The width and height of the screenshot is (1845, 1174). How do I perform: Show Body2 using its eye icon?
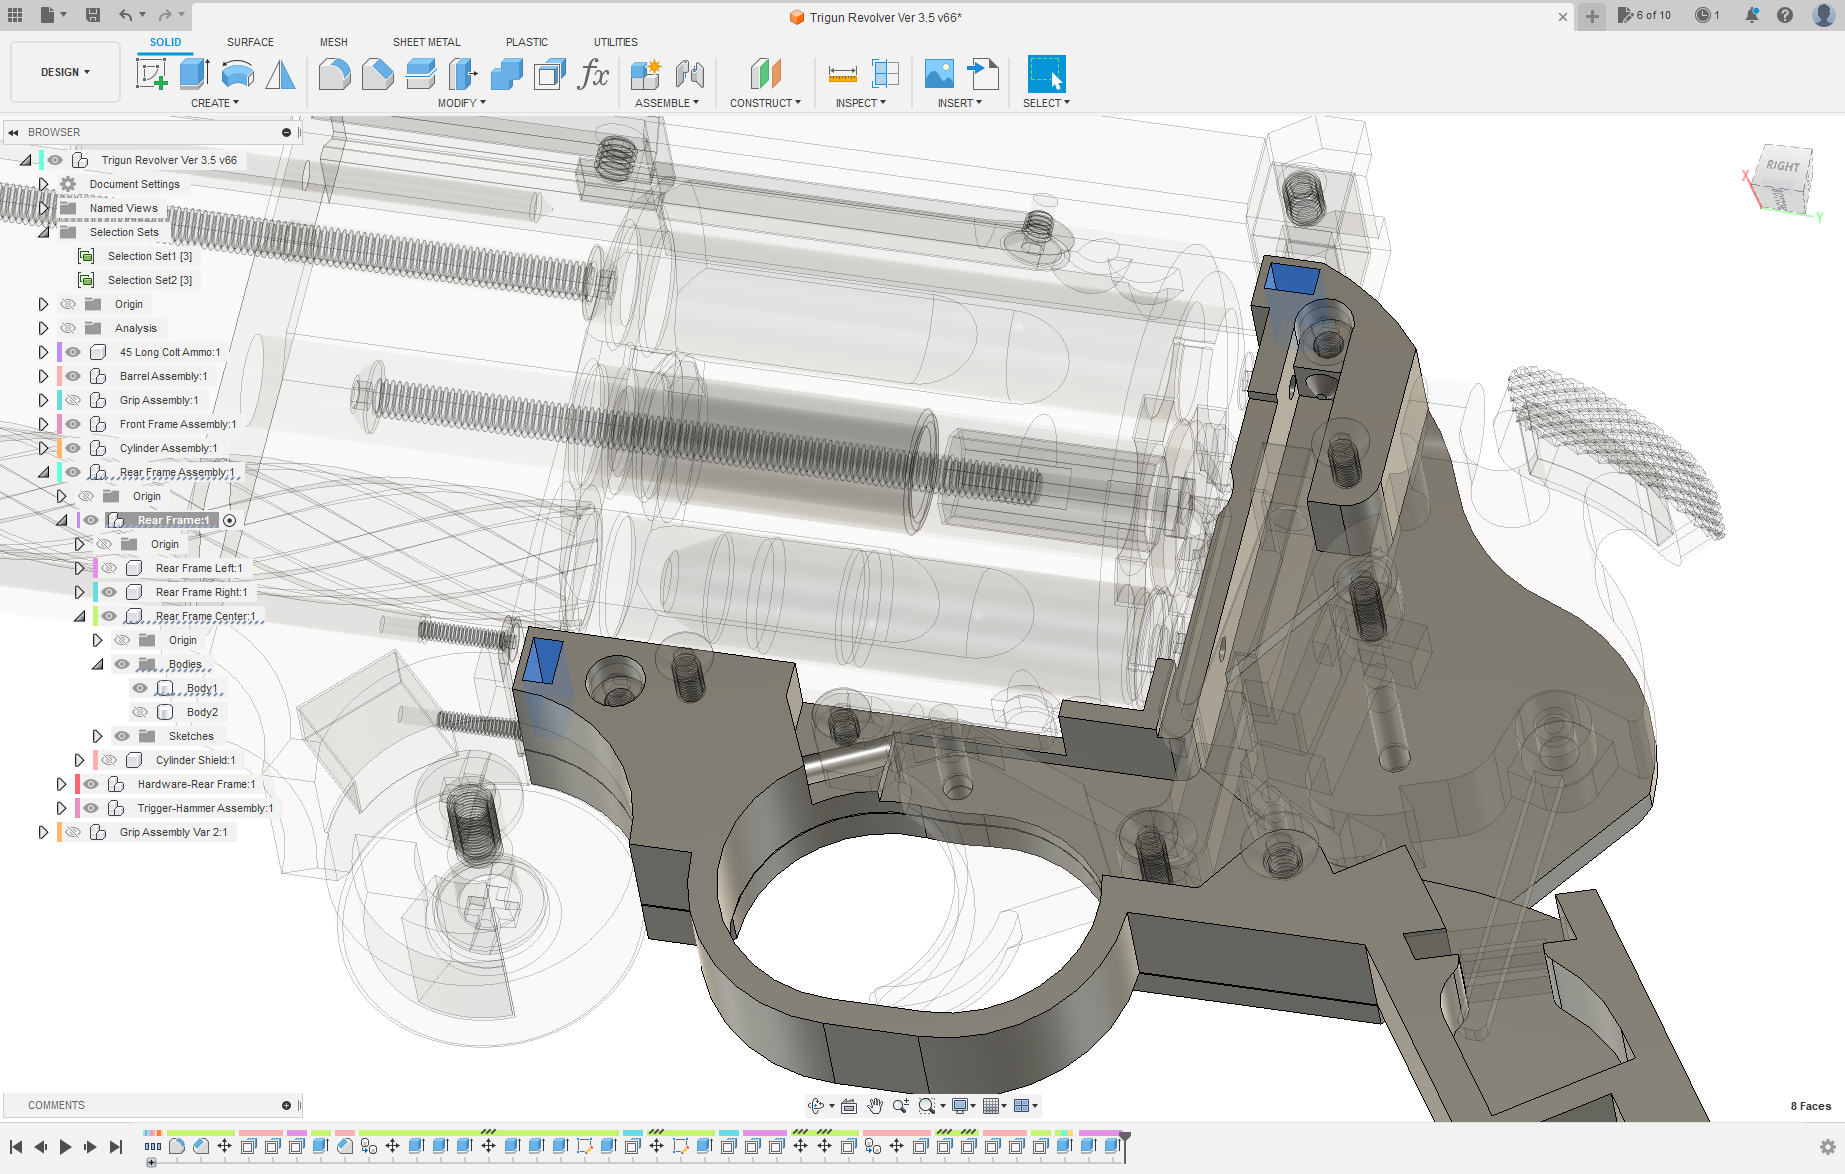(140, 712)
